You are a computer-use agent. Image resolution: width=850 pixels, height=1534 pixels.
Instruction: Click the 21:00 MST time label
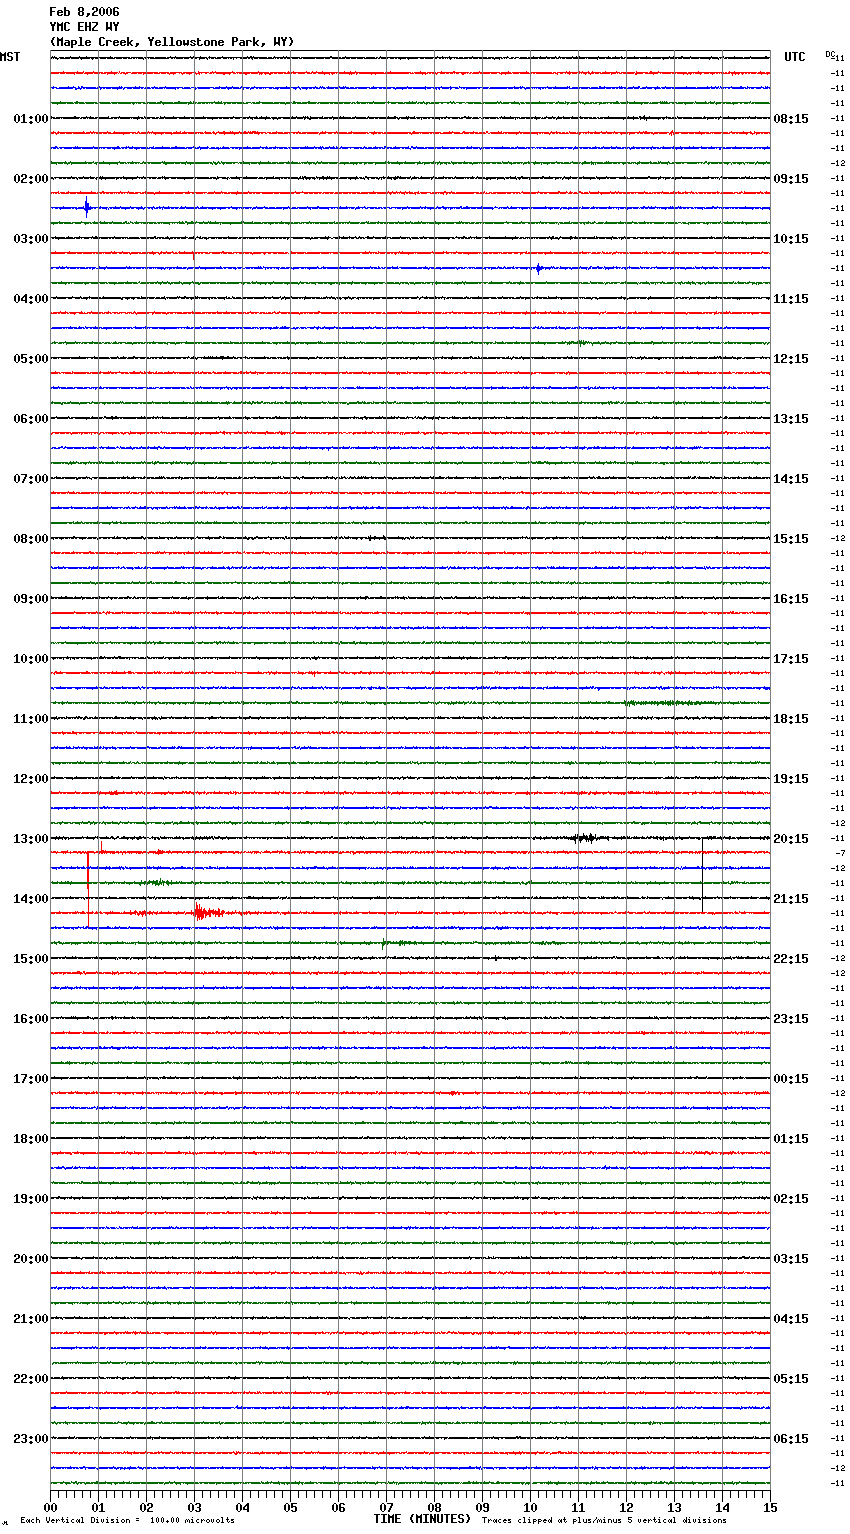tap(31, 1319)
